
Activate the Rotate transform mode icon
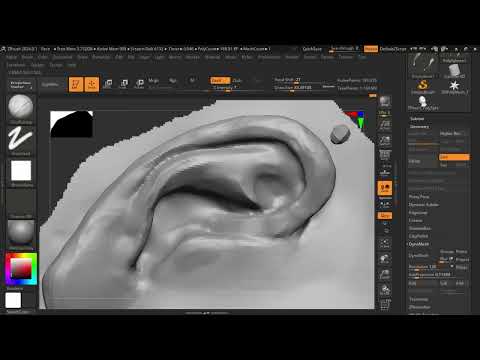click(x=139, y=84)
